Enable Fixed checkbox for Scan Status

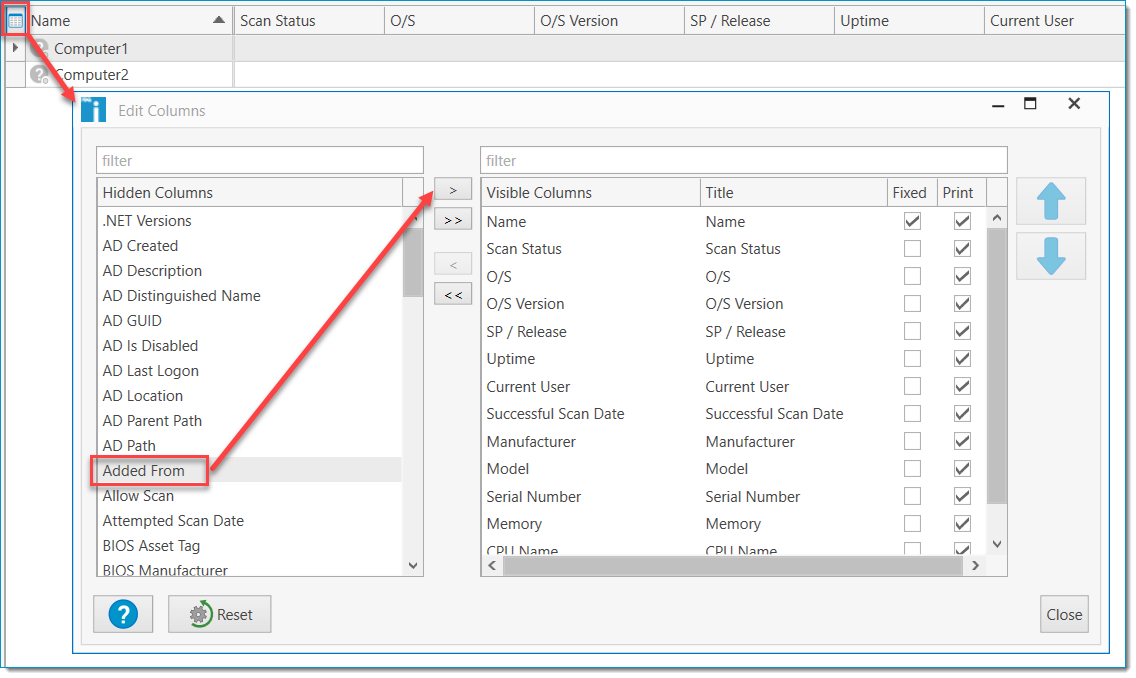[x=912, y=248]
